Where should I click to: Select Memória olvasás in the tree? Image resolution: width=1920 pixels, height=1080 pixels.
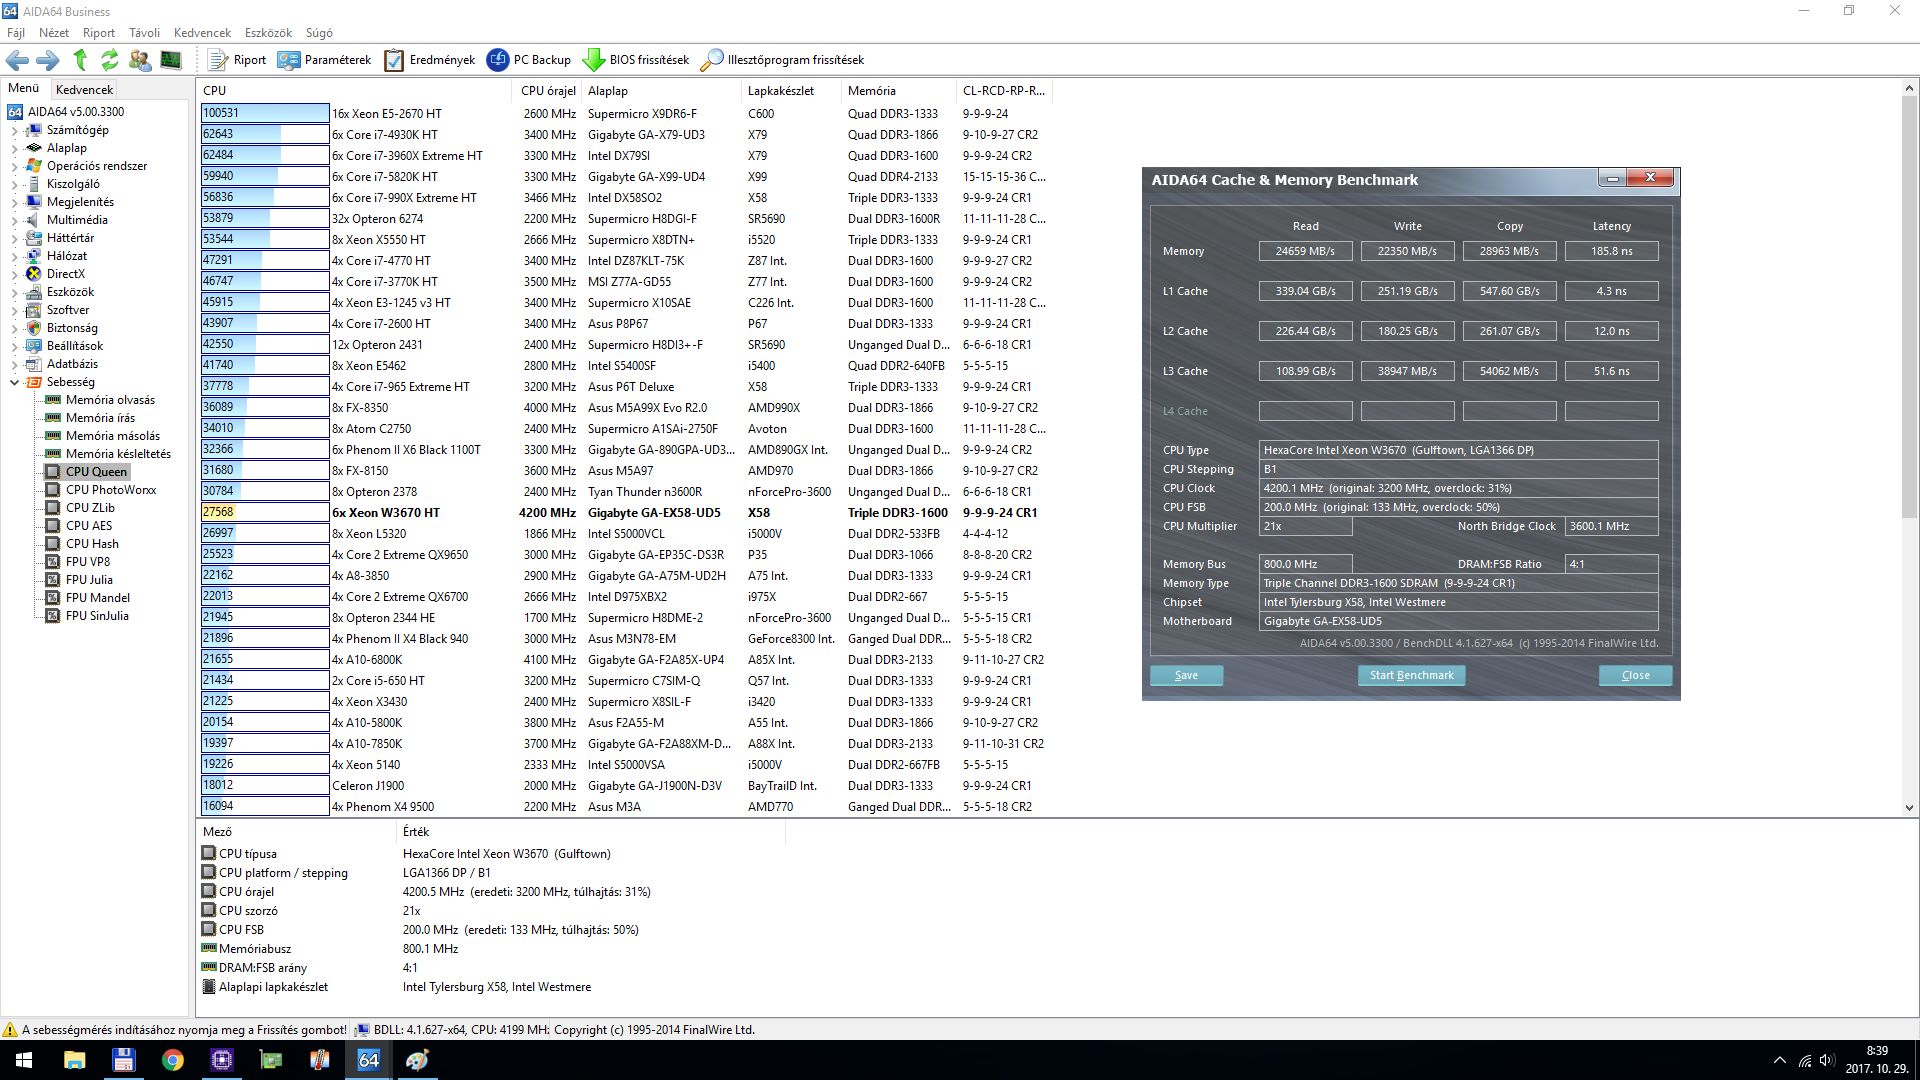coord(110,400)
